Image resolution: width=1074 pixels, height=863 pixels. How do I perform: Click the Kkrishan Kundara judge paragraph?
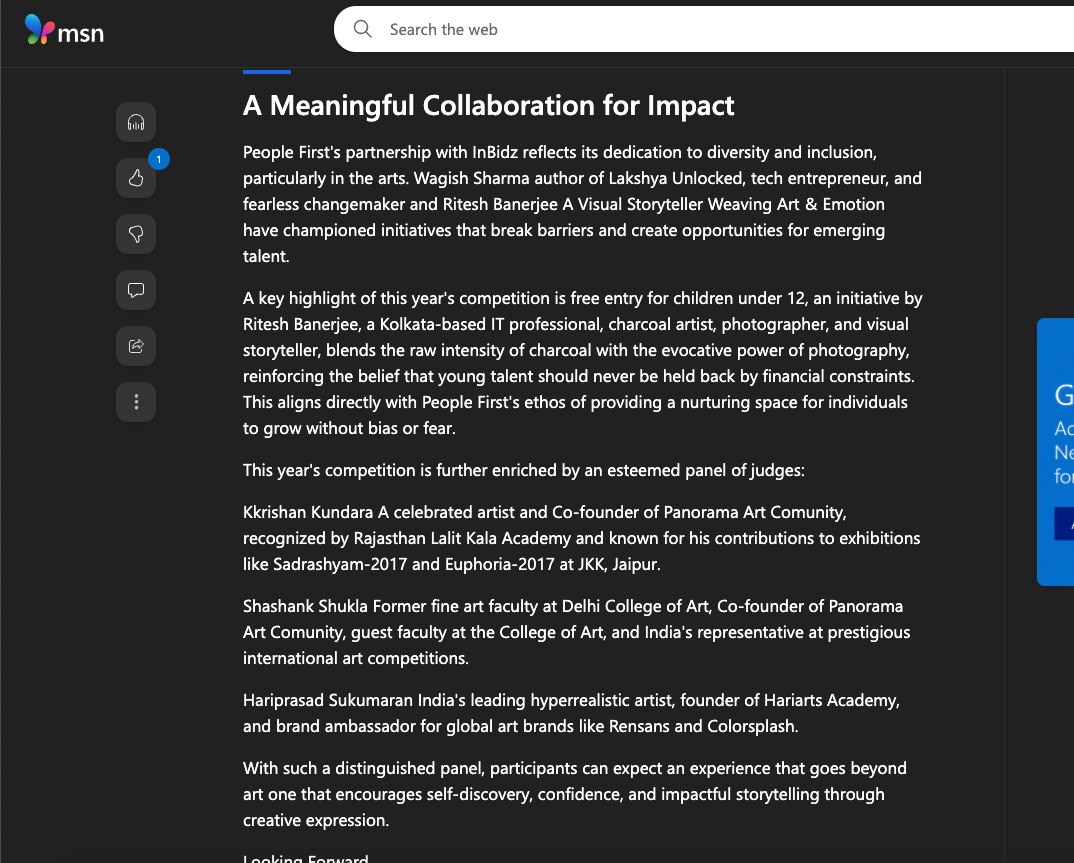pyautogui.click(x=582, y=538)
